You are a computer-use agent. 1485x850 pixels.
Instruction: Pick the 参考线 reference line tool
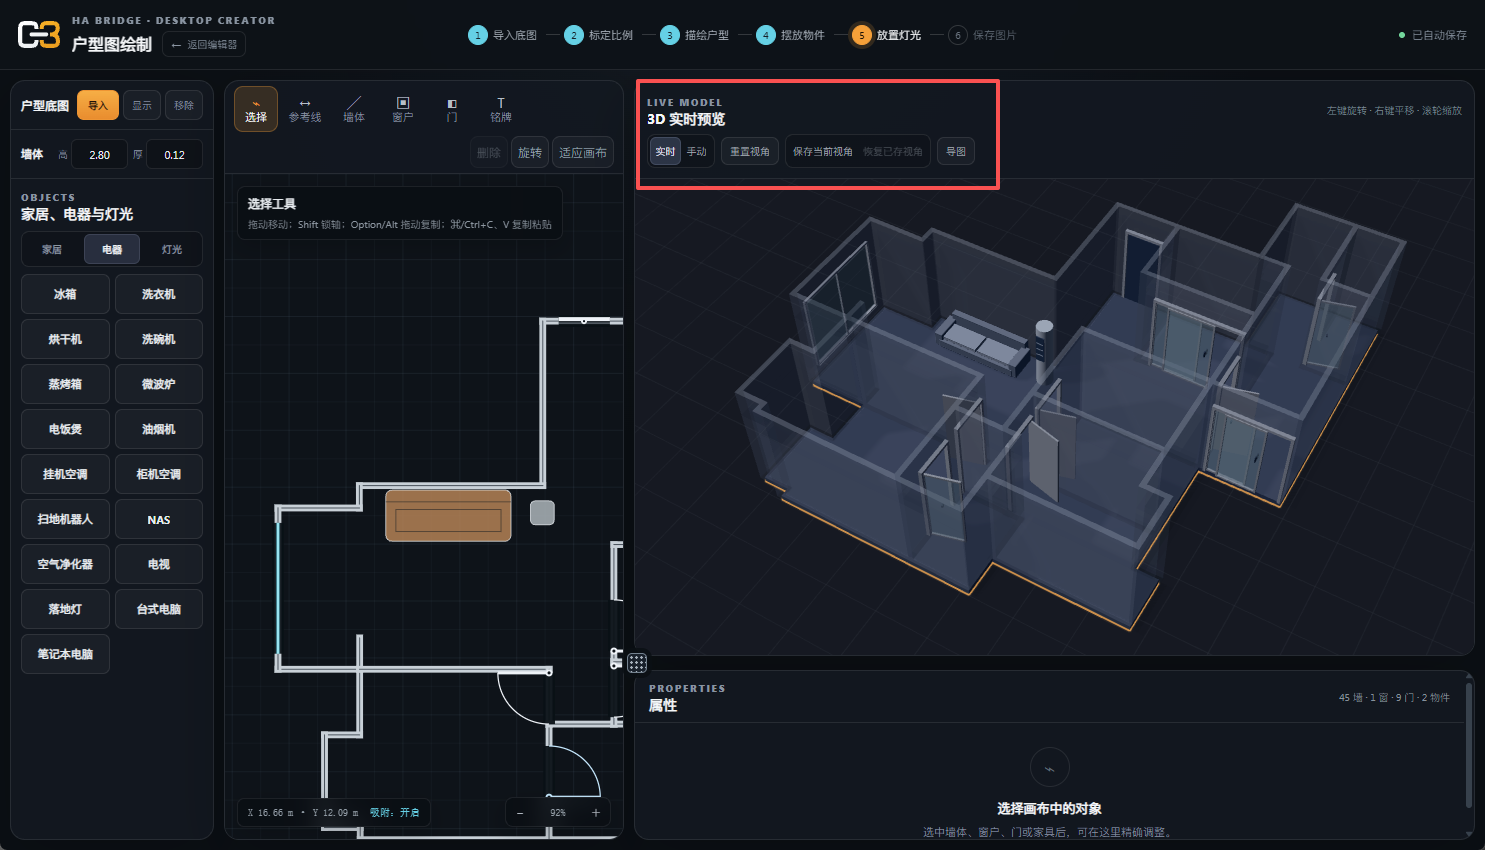point(305,109)
